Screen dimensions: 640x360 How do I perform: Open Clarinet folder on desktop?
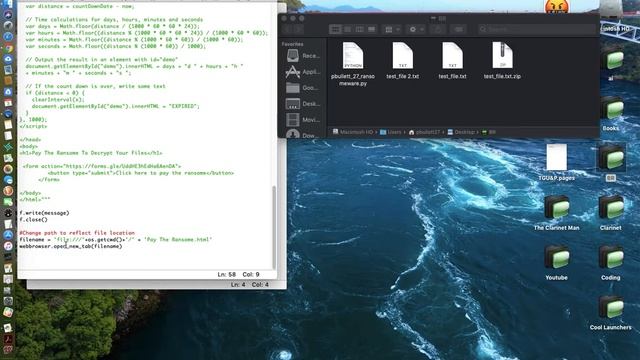[611, 212]
